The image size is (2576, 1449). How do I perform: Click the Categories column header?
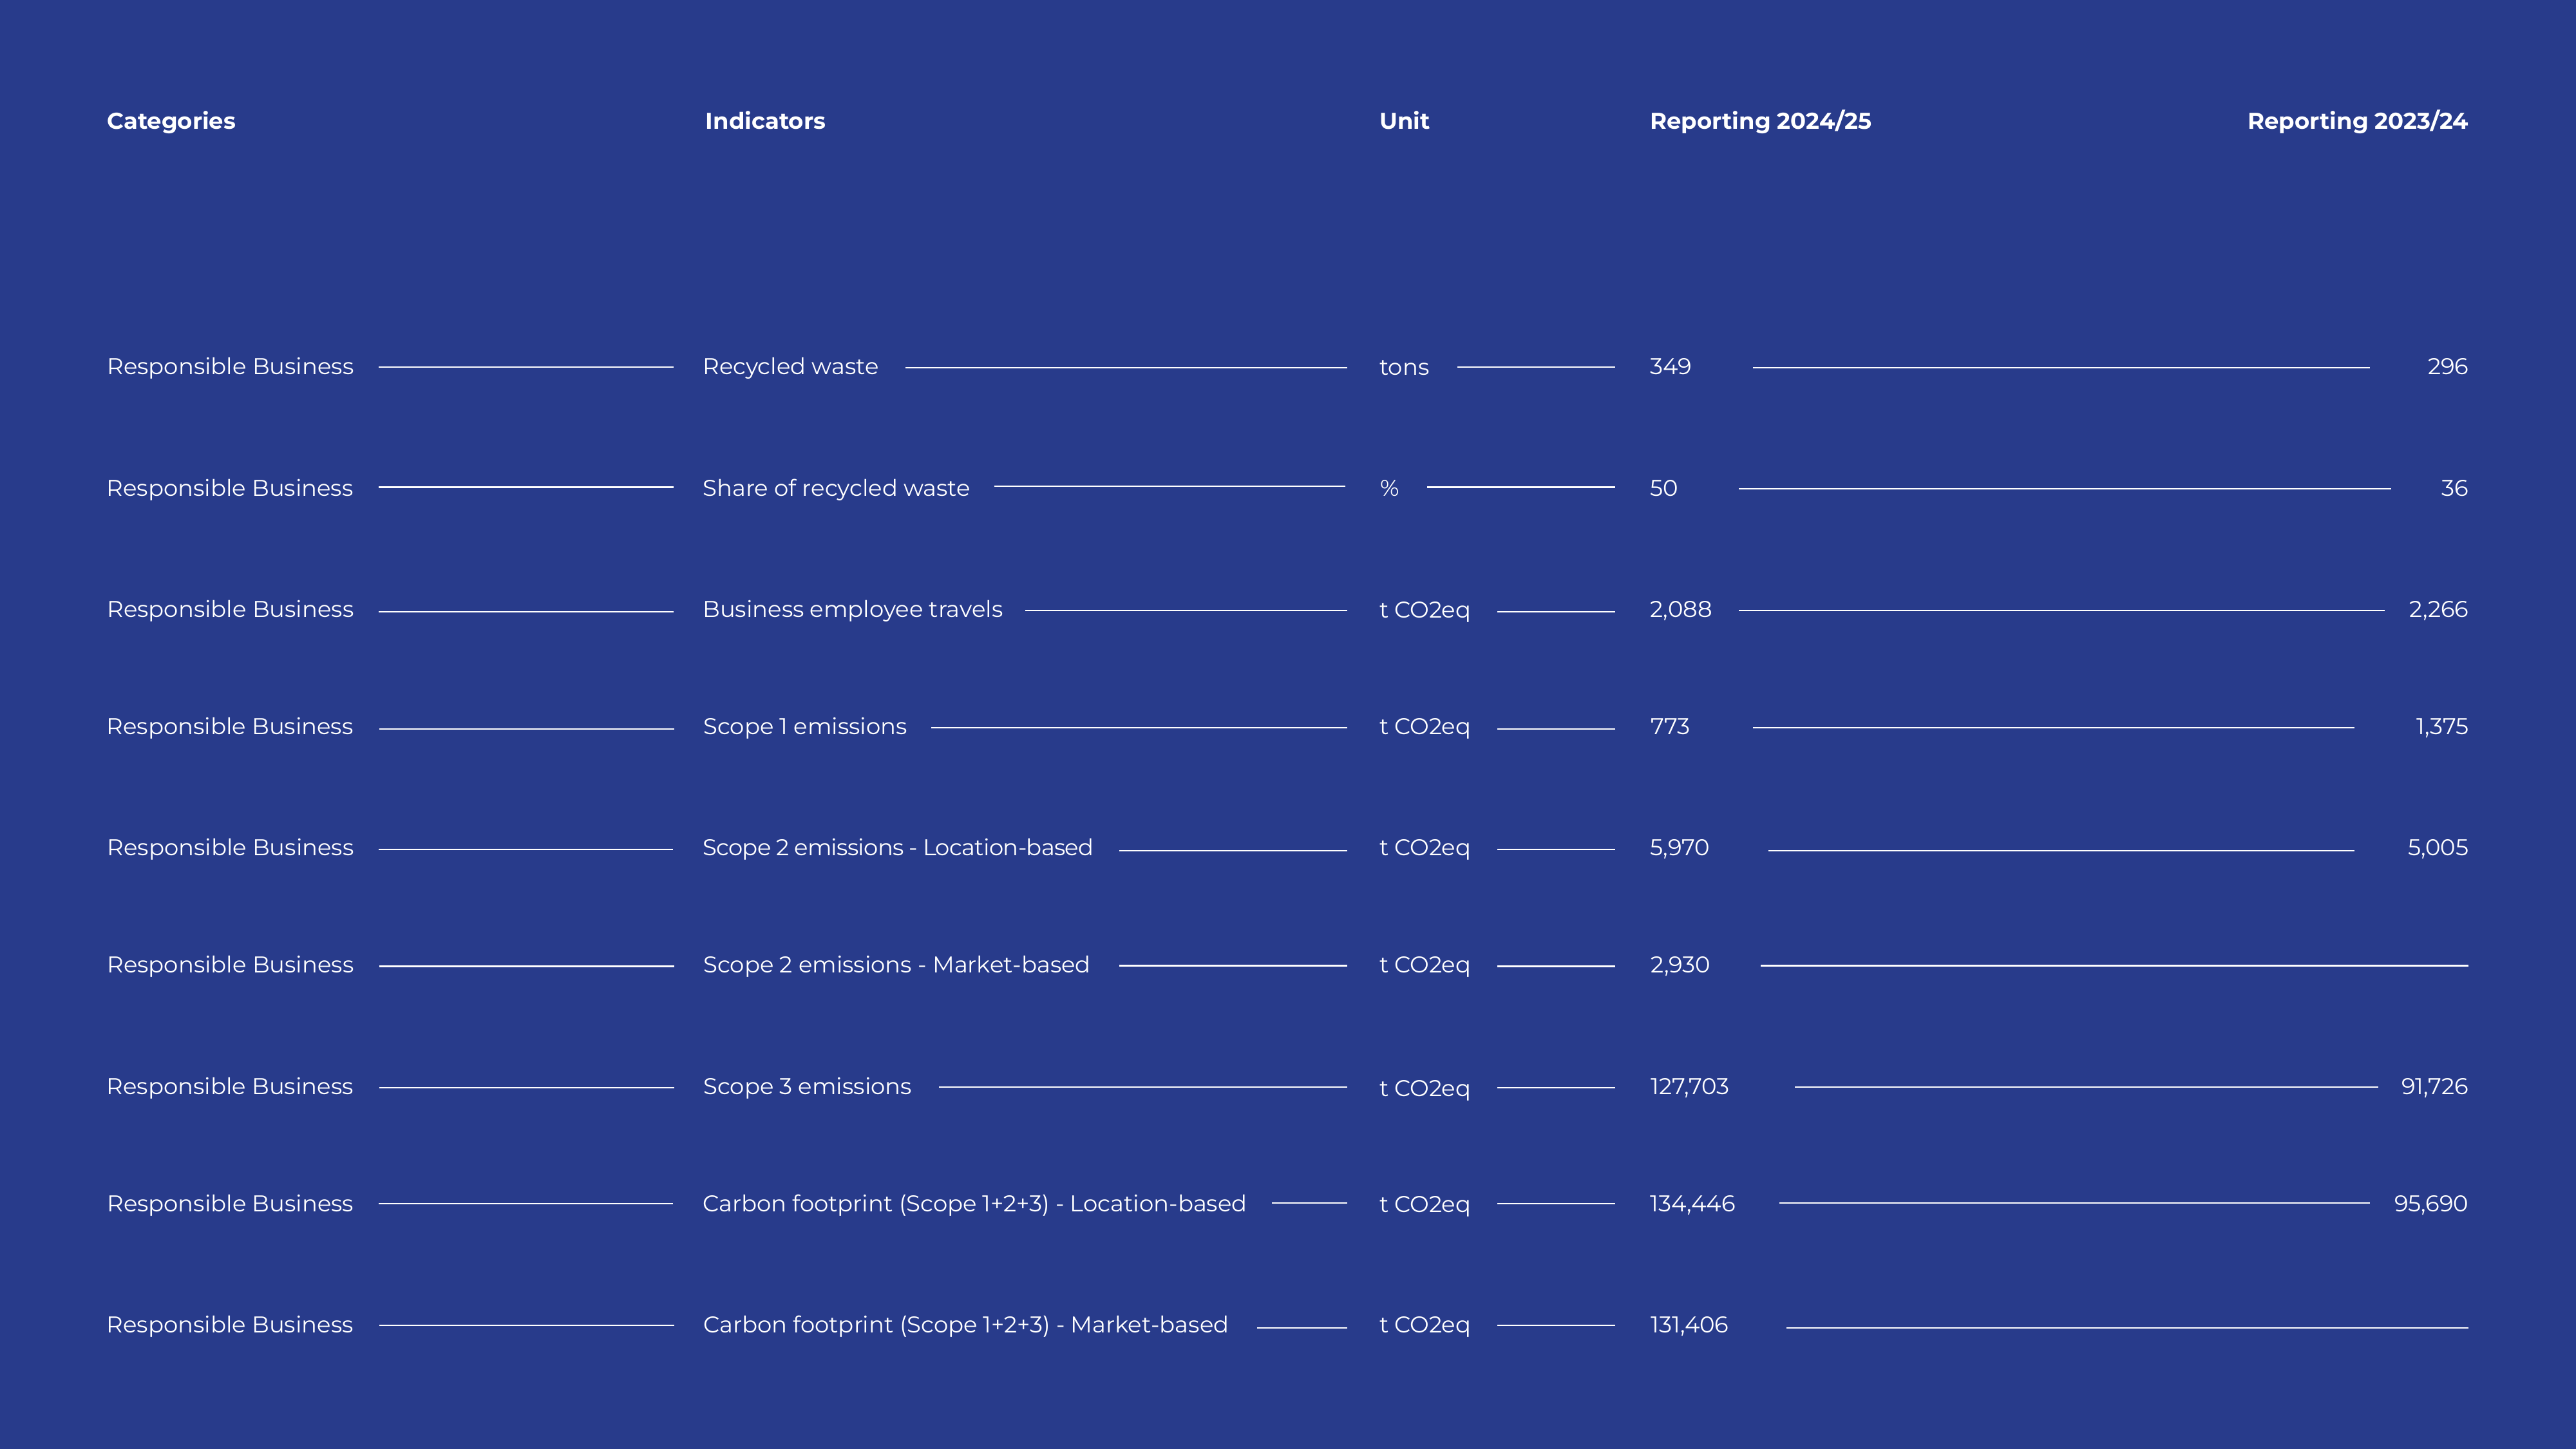(171, 121)
